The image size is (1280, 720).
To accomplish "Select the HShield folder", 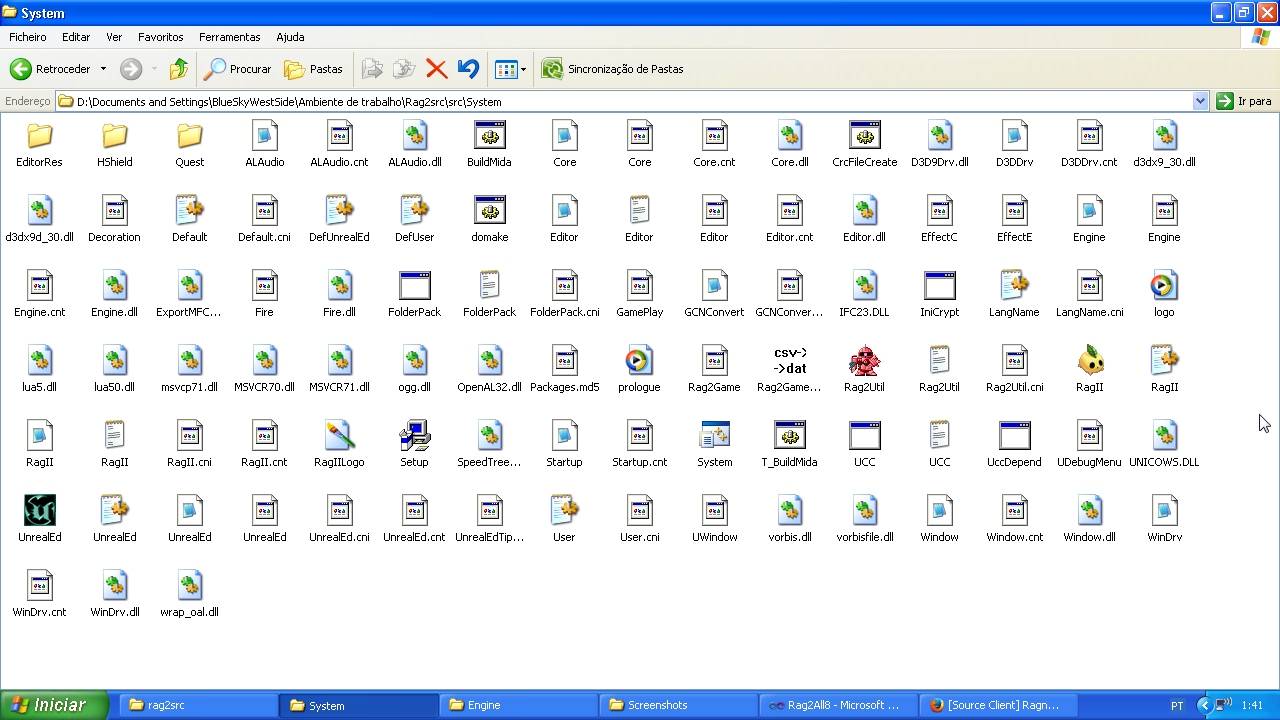I will [x=114, y=144].
